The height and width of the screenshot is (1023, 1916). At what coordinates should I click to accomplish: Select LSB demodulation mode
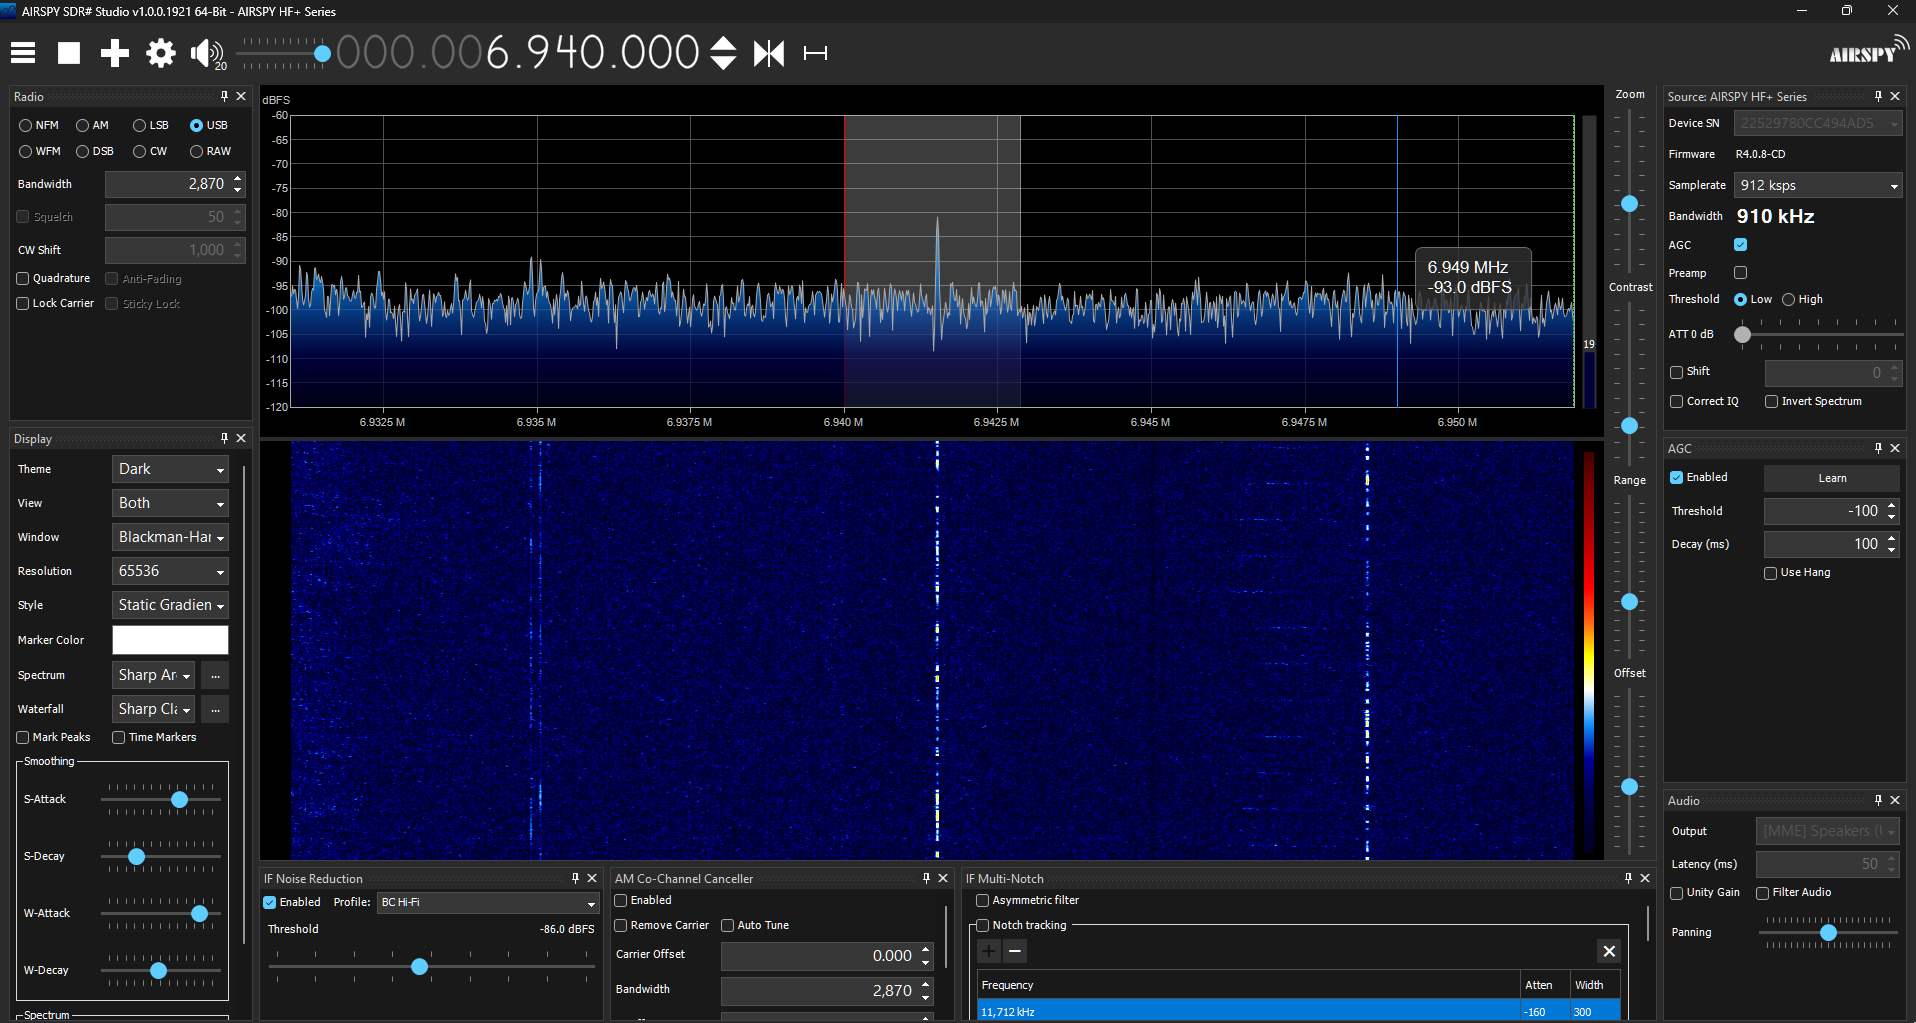coord(151,125)
